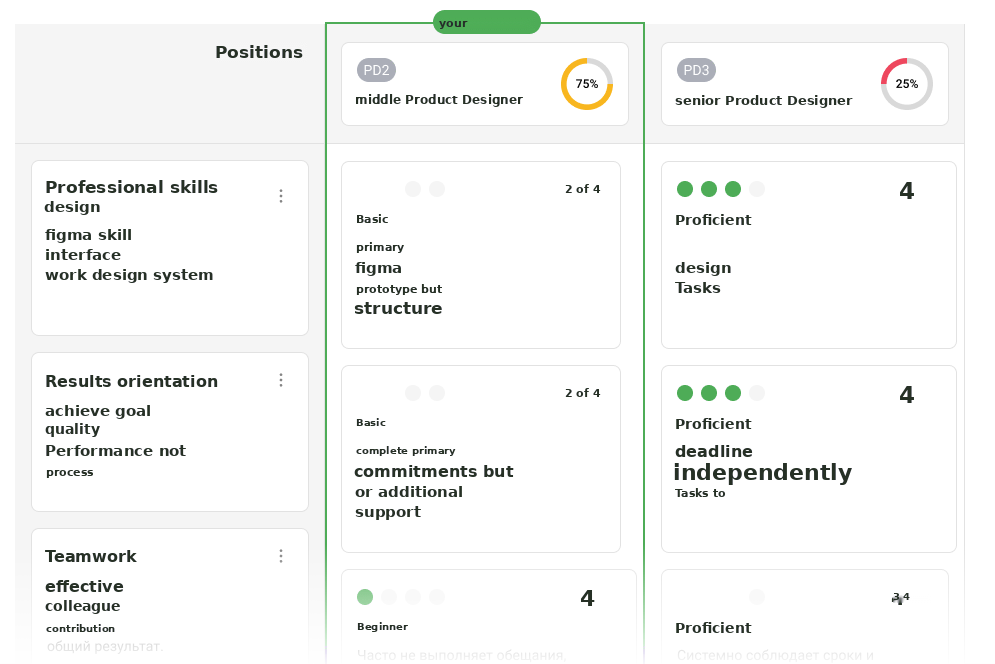Click fourth grey dot in PD3 Professional skills
The image size is (995, 664).
(756, 189)
